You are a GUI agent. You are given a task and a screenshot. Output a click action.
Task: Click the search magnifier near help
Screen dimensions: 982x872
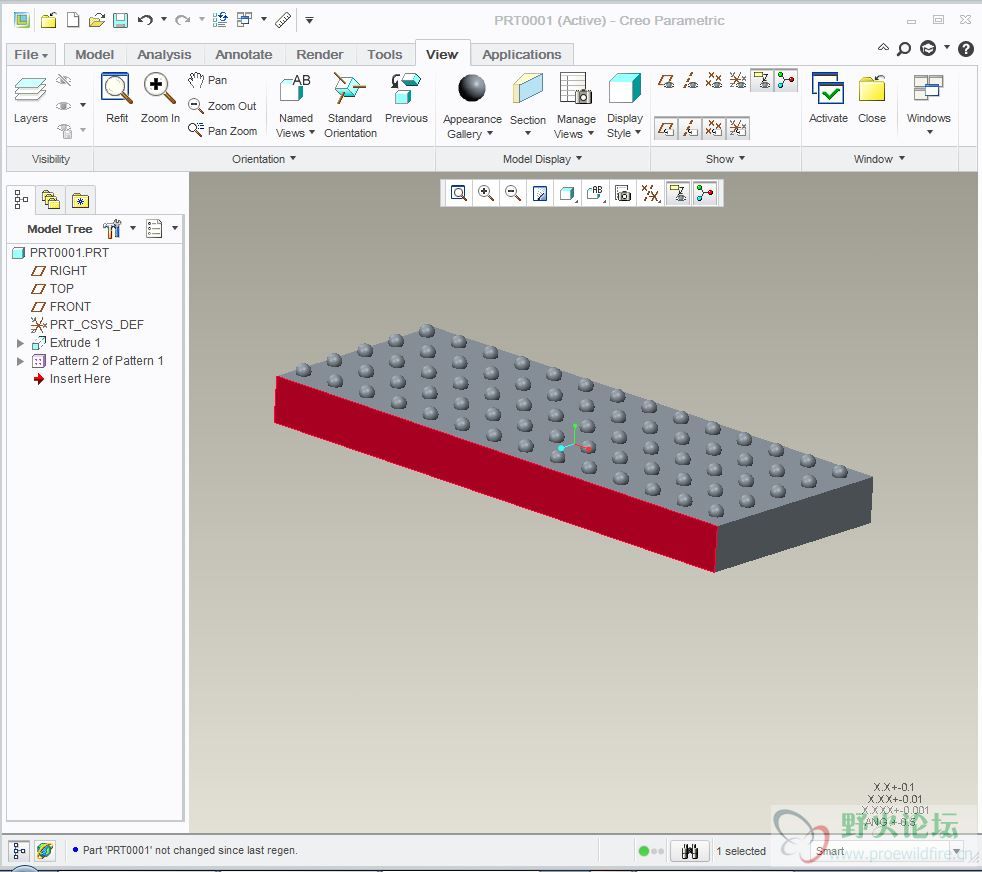pos(904,48)
